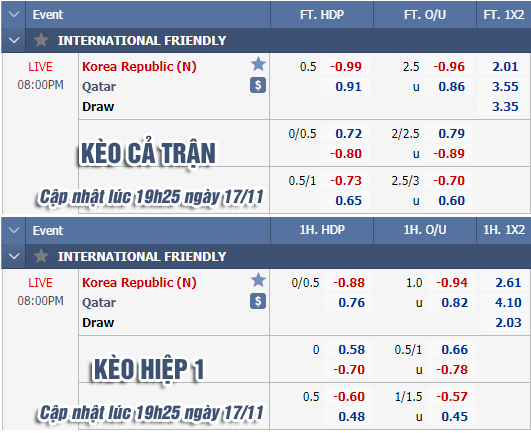531x433 pixels.
Task: Select FT 0.5/1 handicap odds -0.73
Action: point(346,180)
